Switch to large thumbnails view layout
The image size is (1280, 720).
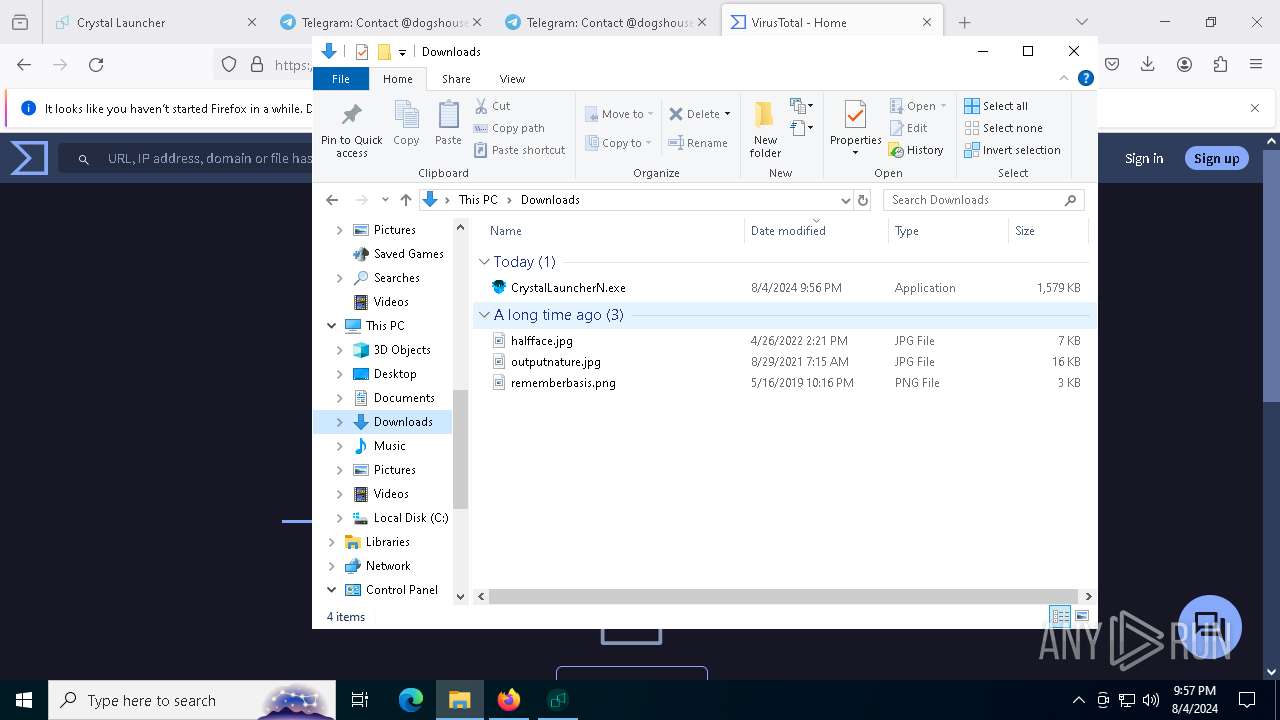(1082, 616)
